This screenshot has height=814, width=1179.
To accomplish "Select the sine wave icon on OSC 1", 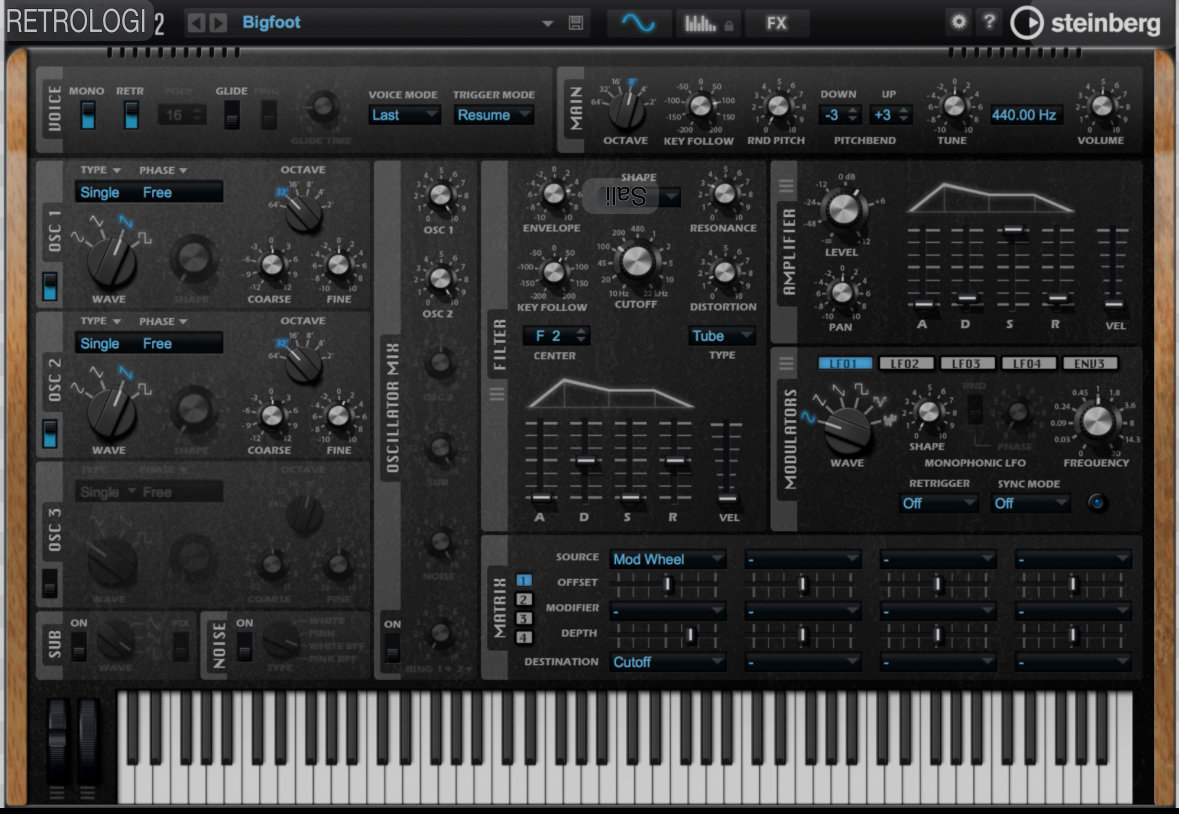I will pyautogui.click(x=77, y=238).
